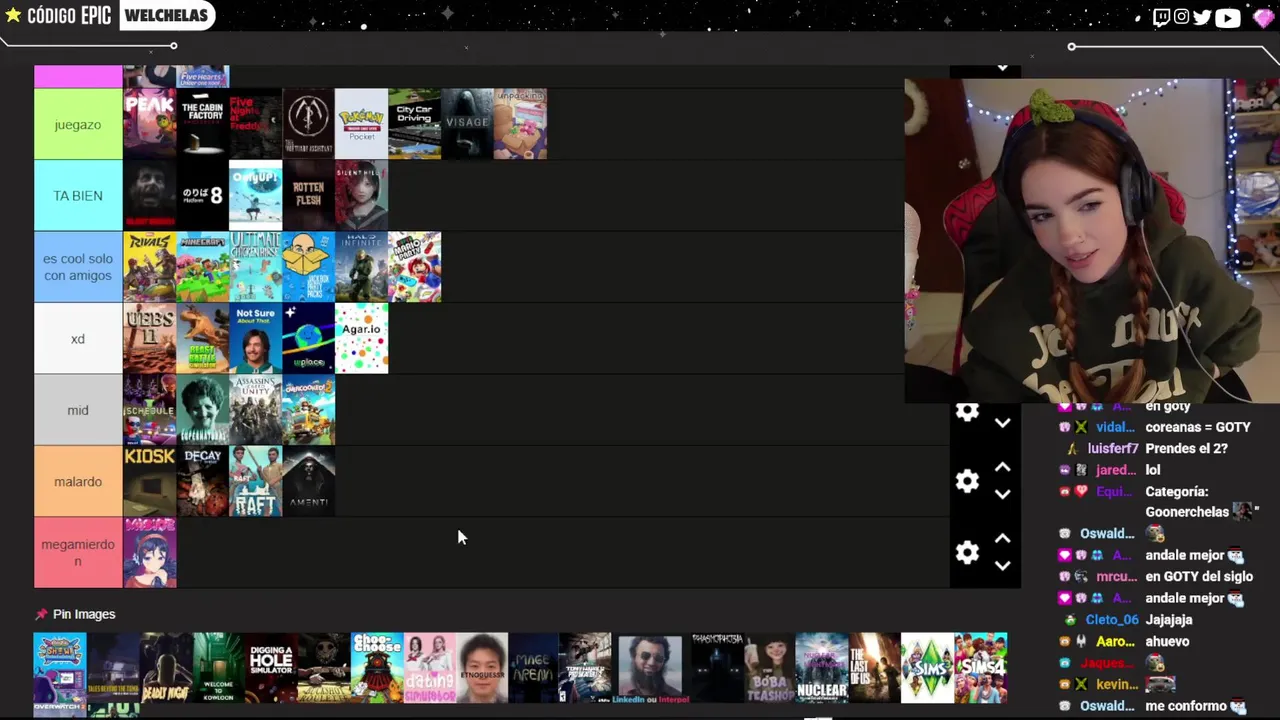The width and height of the screenshot is (1280, 720).
Task: Pick the City Car Driving tile
Action: (x=414, y=124)
